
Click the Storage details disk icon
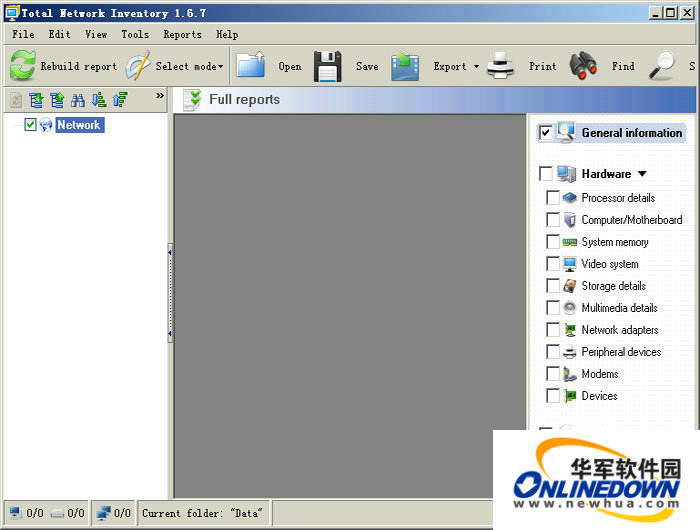click(x=570, y=286)
